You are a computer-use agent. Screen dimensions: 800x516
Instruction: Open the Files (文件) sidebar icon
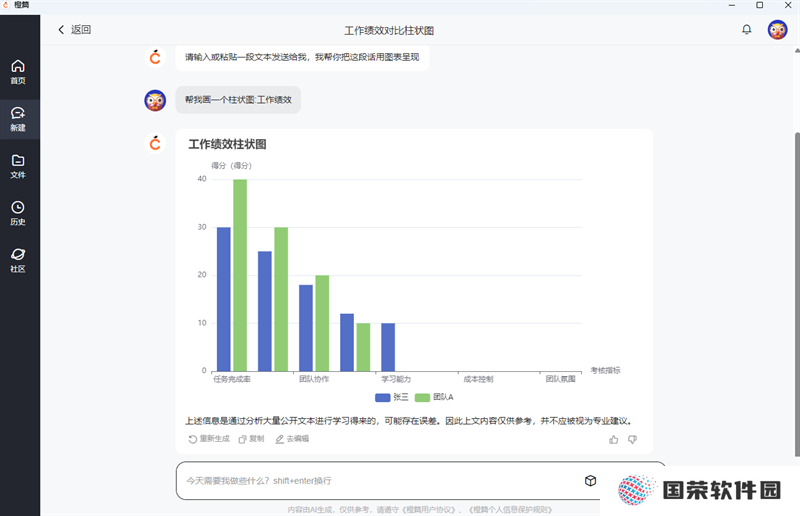coord(18,166)
